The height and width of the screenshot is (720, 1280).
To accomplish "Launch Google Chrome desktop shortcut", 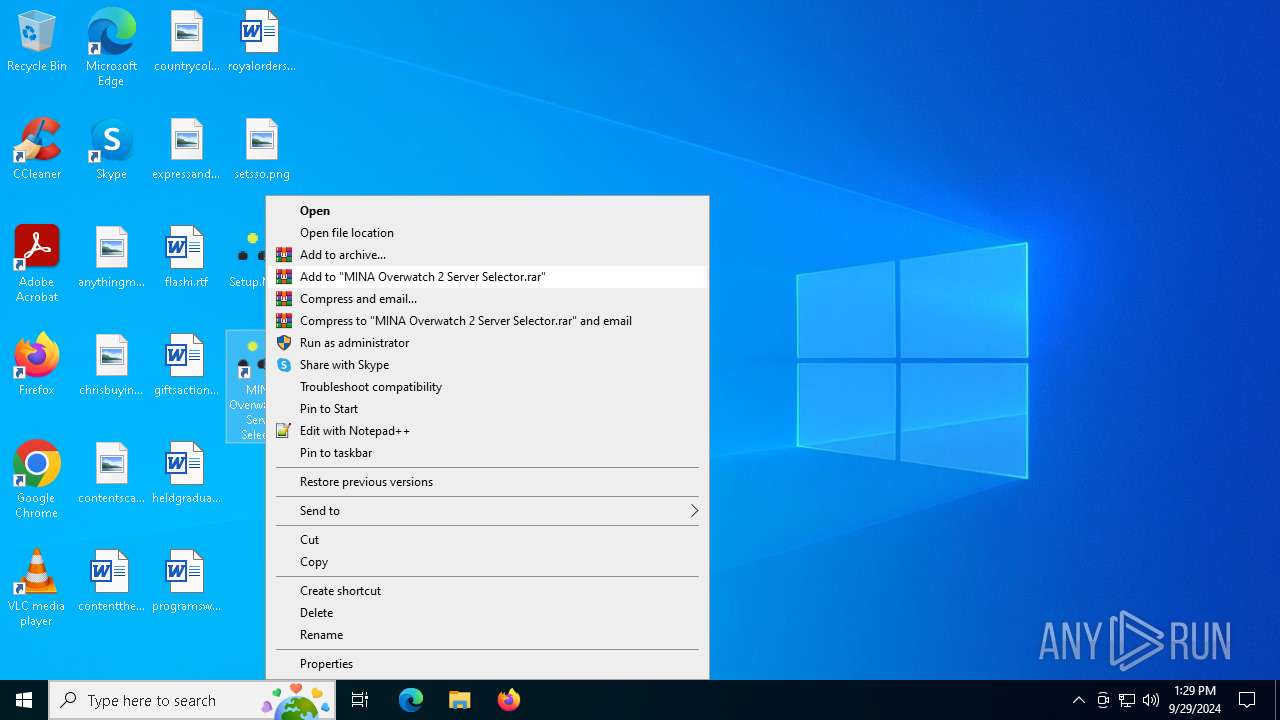I will [x=37, y=478].
